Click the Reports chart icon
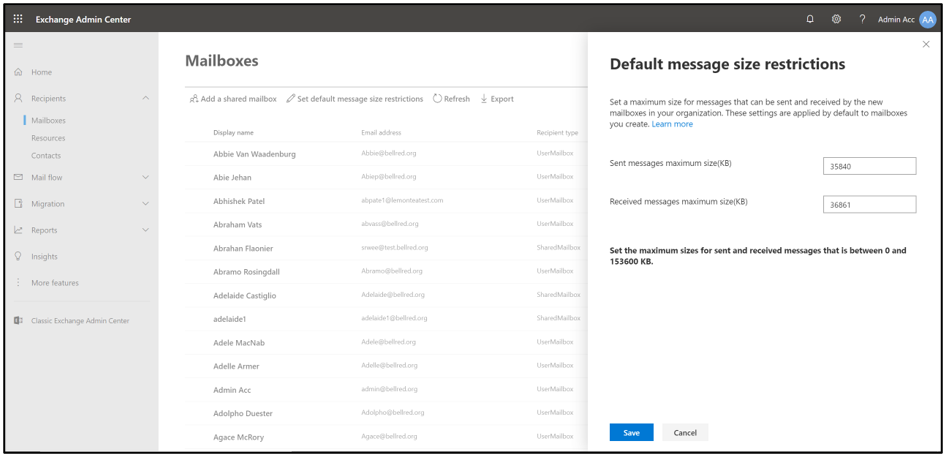This screenshot has width=947, height=460. click(18, 230)
